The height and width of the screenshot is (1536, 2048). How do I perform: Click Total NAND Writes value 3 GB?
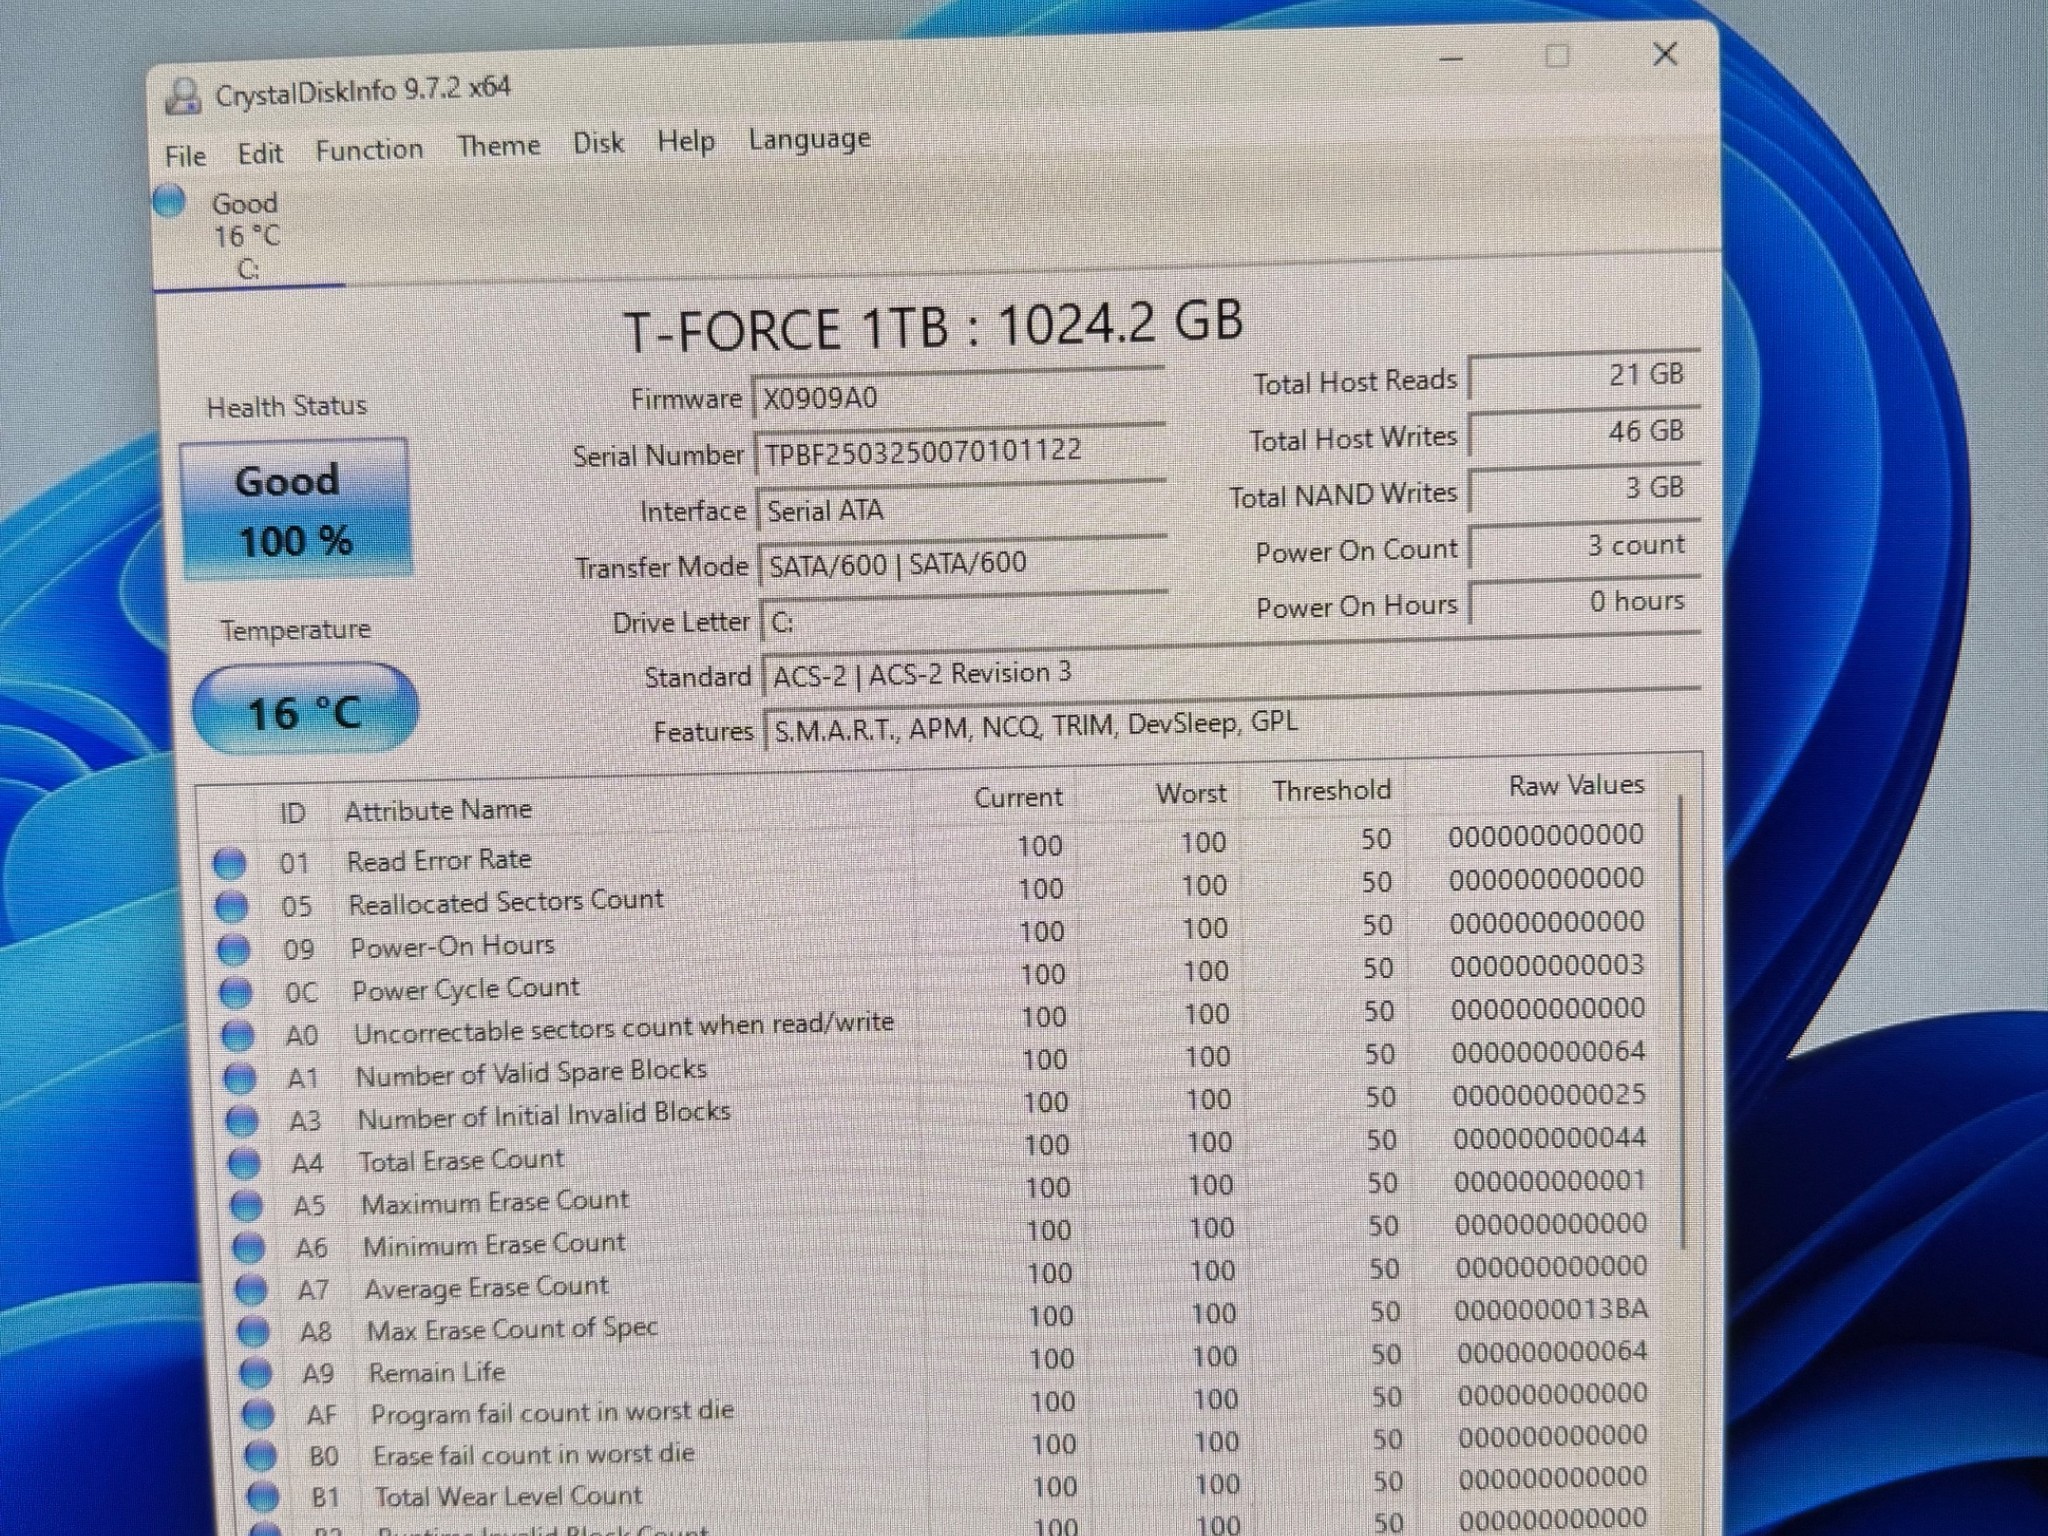1584,489
